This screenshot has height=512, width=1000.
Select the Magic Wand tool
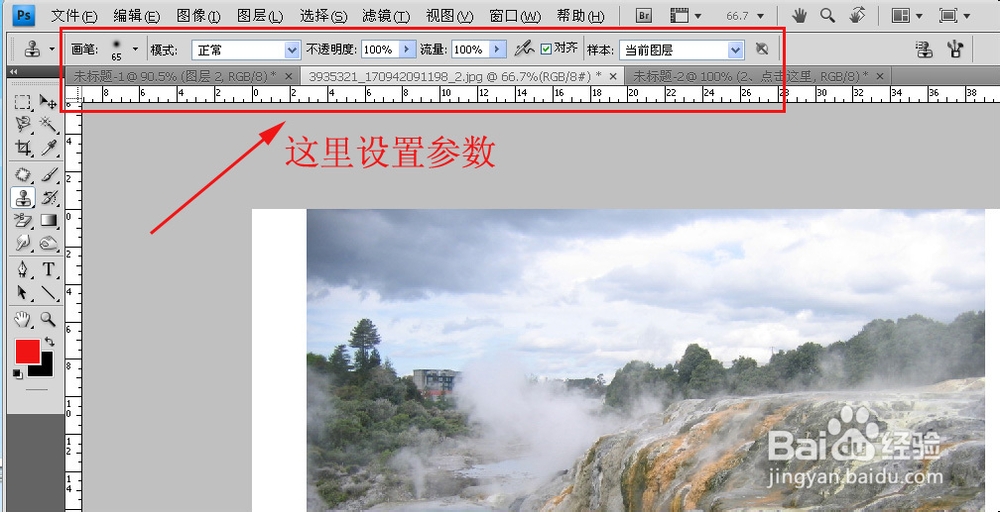(x=48, y=124)
